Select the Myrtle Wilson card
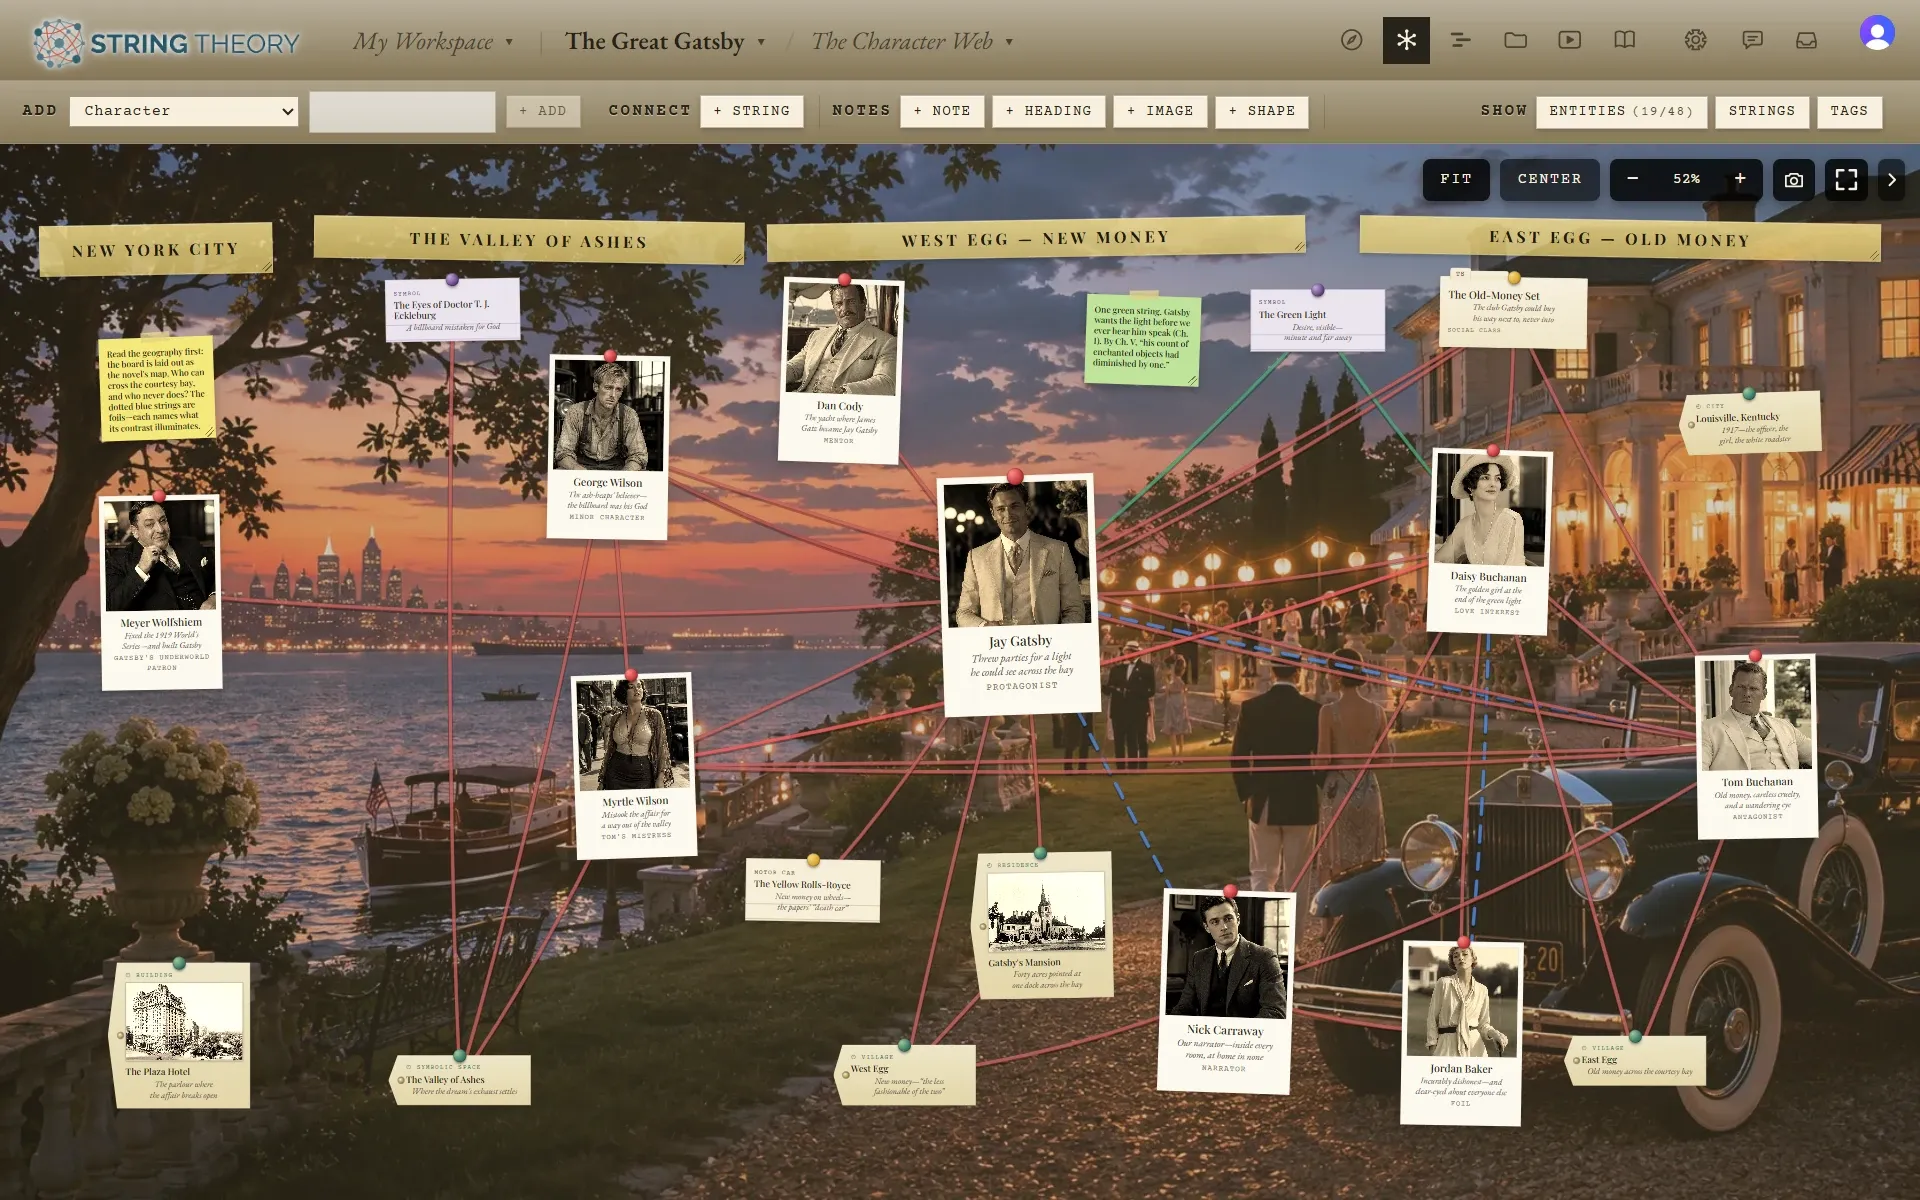 [x=634, y=765]
